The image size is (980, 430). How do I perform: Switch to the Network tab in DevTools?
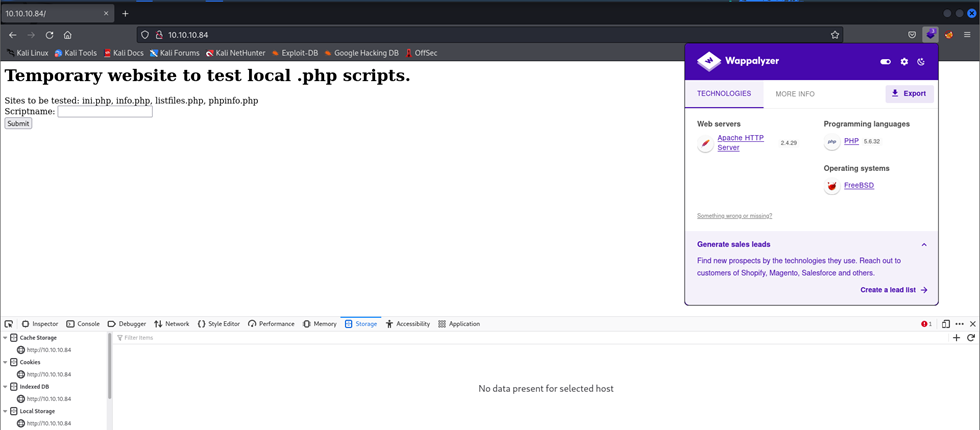(x=171, y=324)
